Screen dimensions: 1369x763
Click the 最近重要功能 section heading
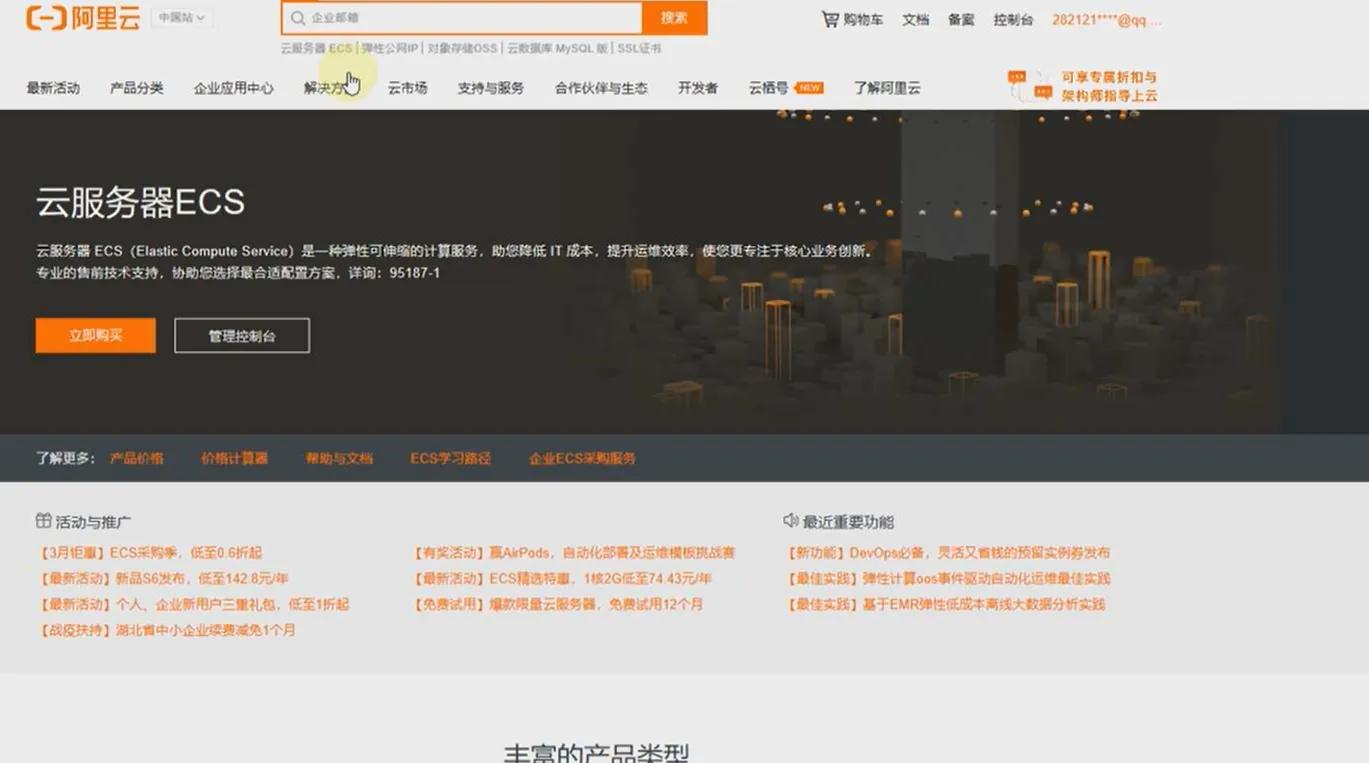click(848, 522)
